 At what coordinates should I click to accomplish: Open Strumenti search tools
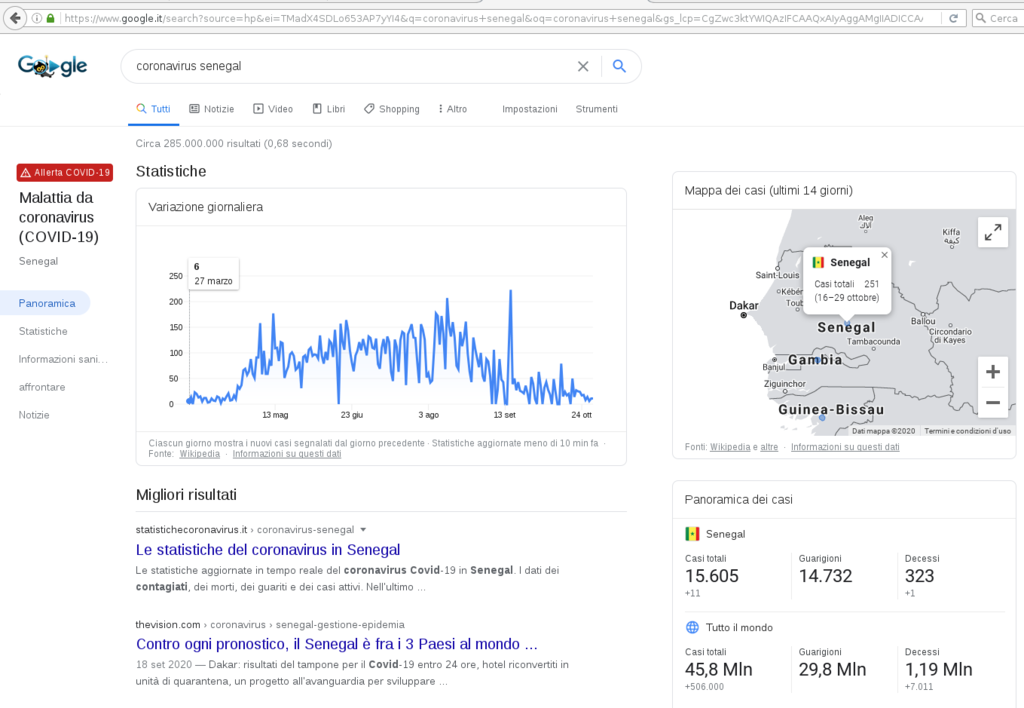click(596, 109)
